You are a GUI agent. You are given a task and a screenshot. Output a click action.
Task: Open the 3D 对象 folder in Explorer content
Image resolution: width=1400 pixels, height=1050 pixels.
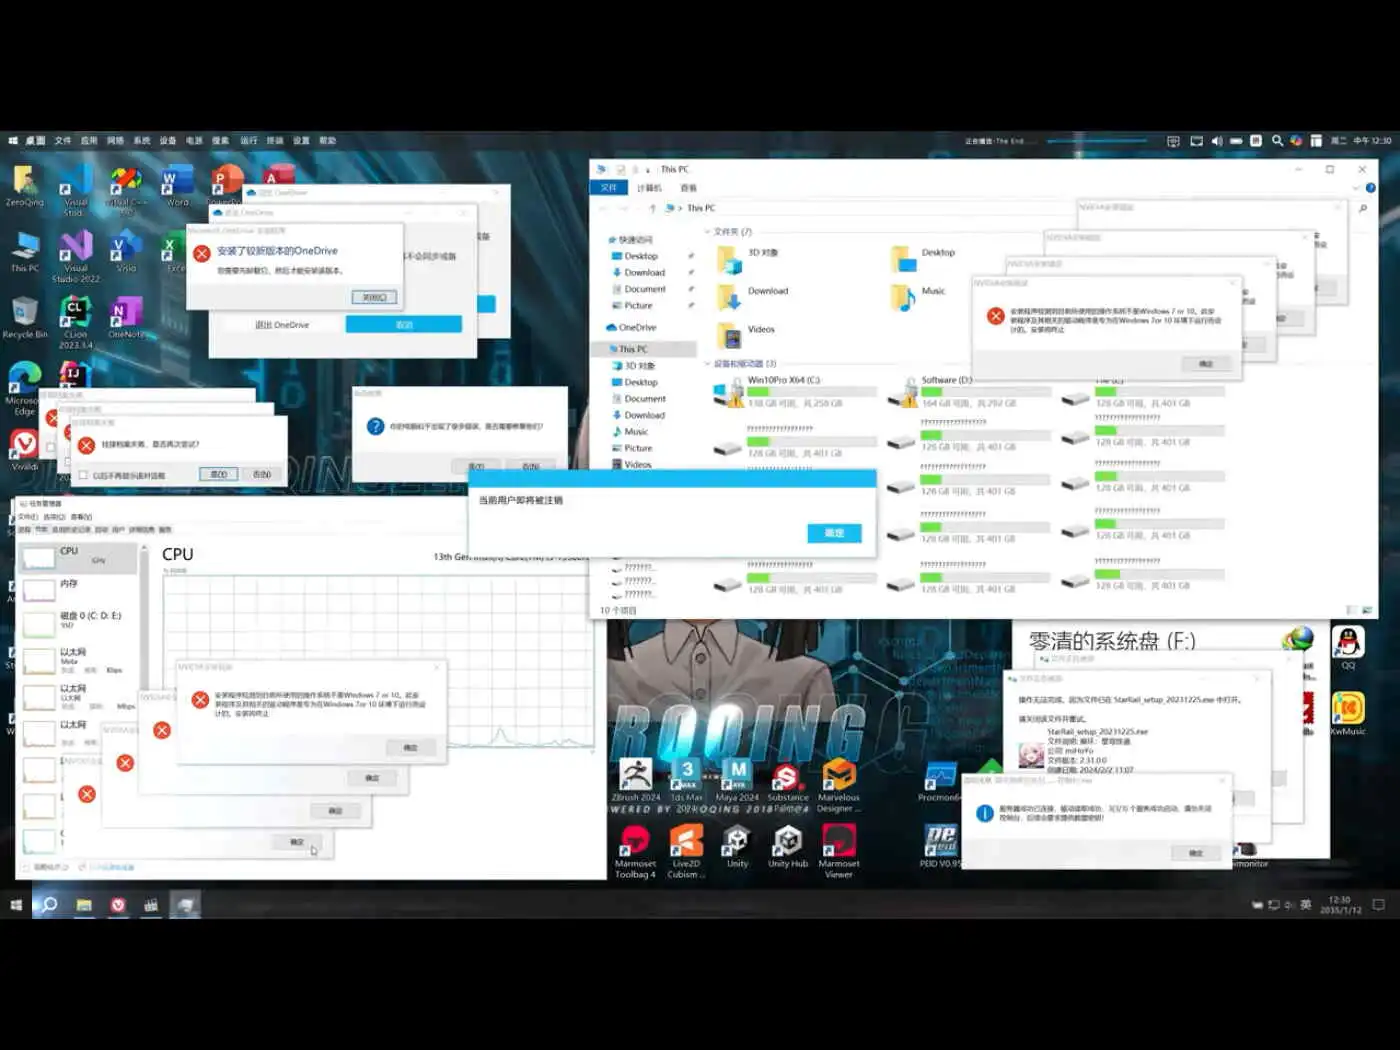coord(749,259)
